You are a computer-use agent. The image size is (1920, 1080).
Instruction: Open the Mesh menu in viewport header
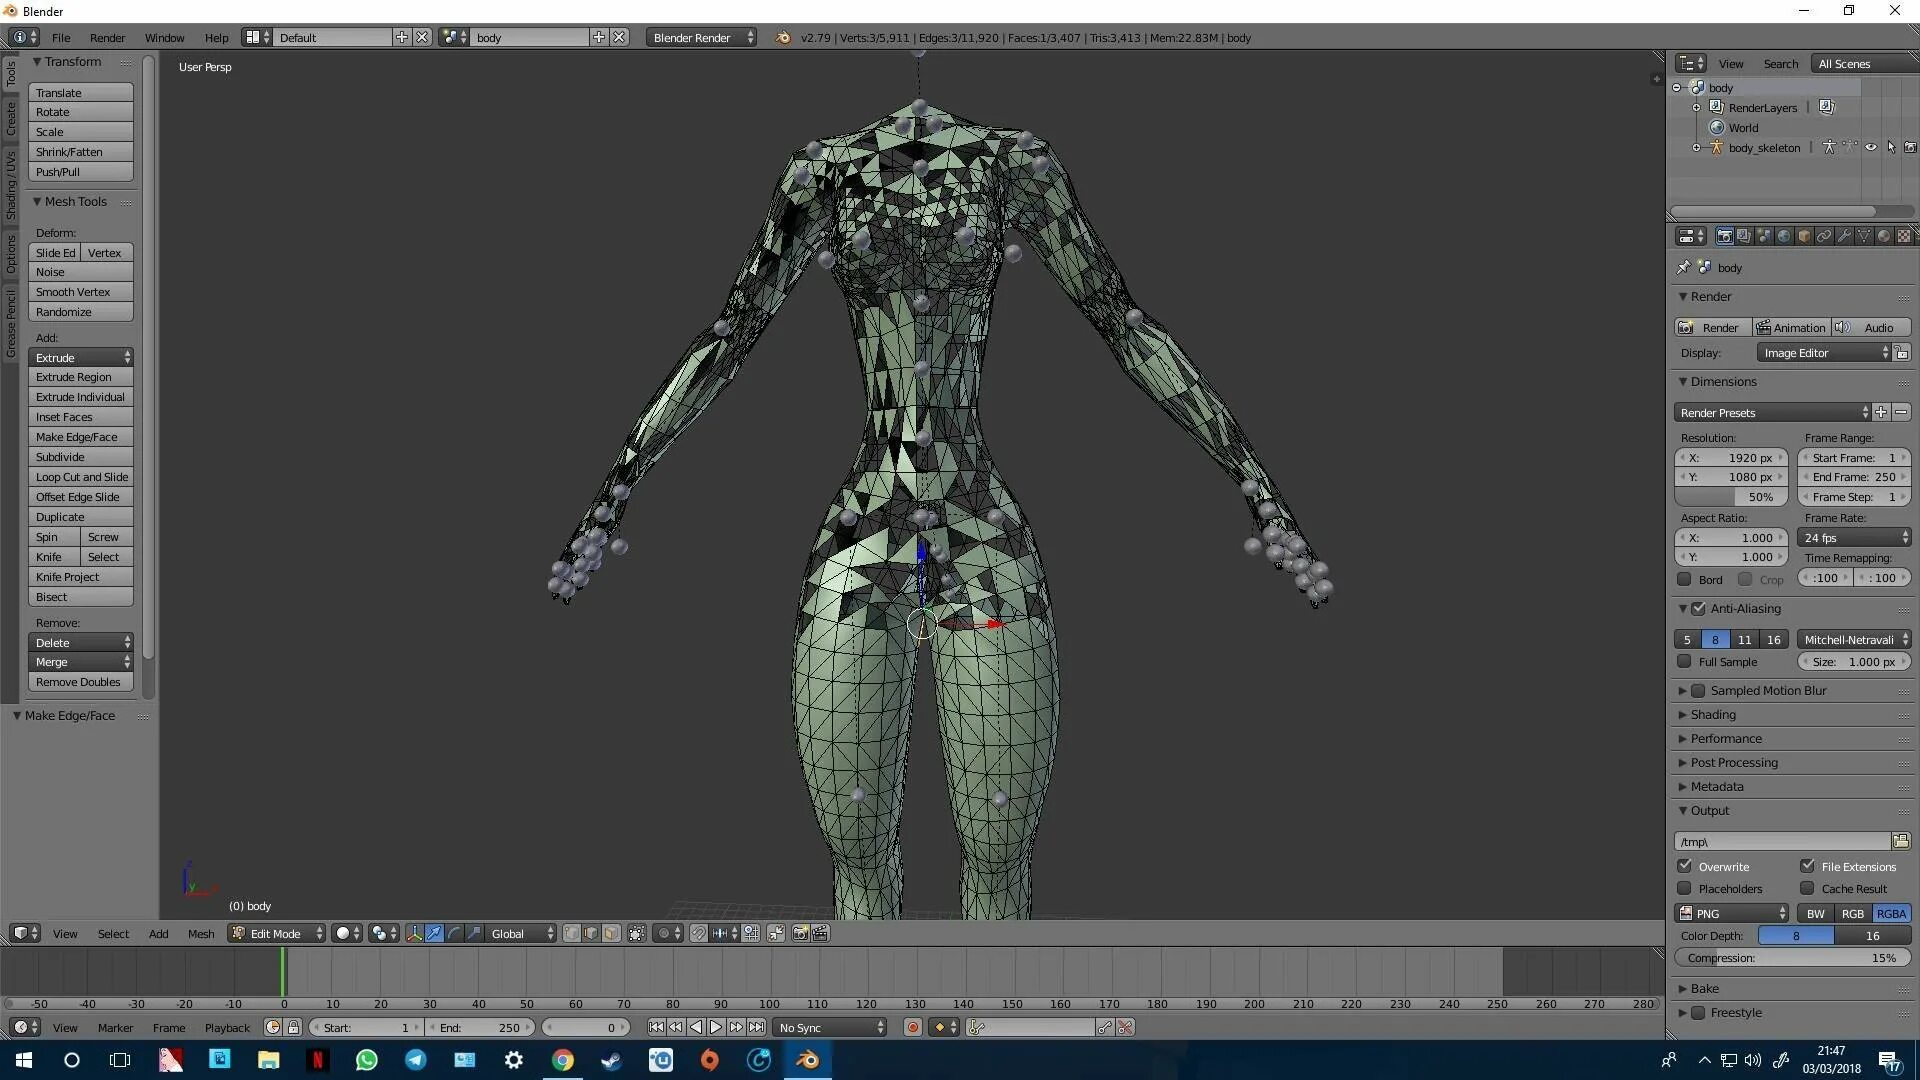click(x=201, y=933)
